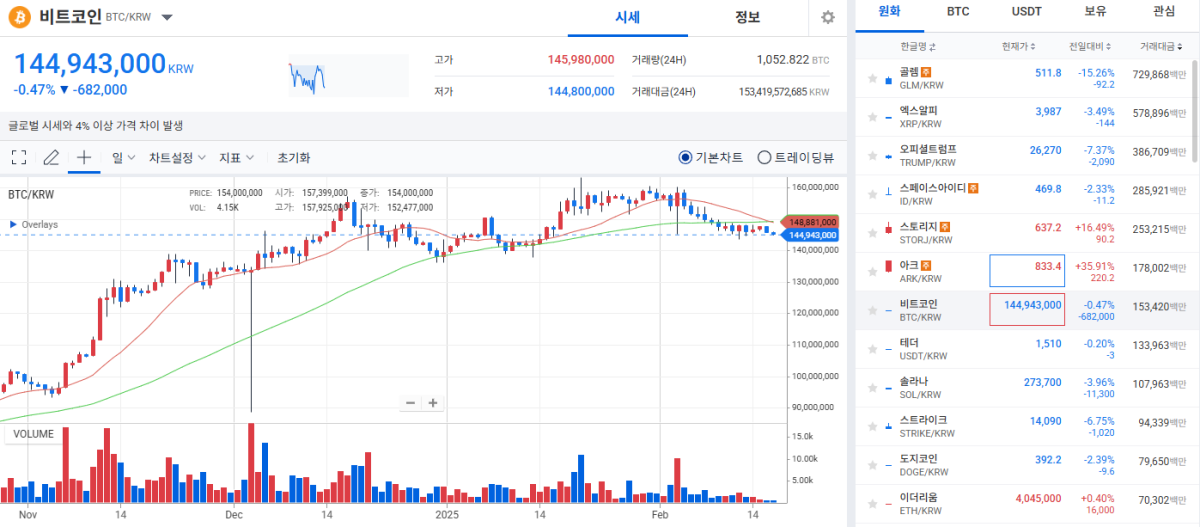
Task: Click the mini candle icon for 아크
Action: coord(889,266)
